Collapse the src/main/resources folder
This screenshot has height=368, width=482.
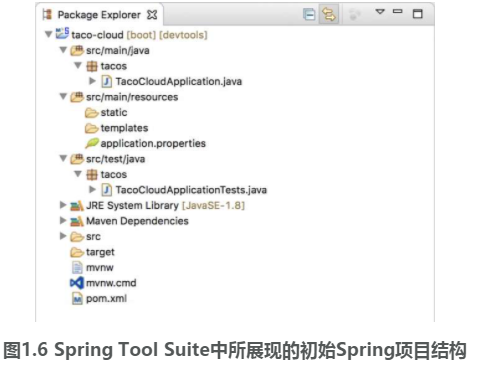[x=63, y=96]
